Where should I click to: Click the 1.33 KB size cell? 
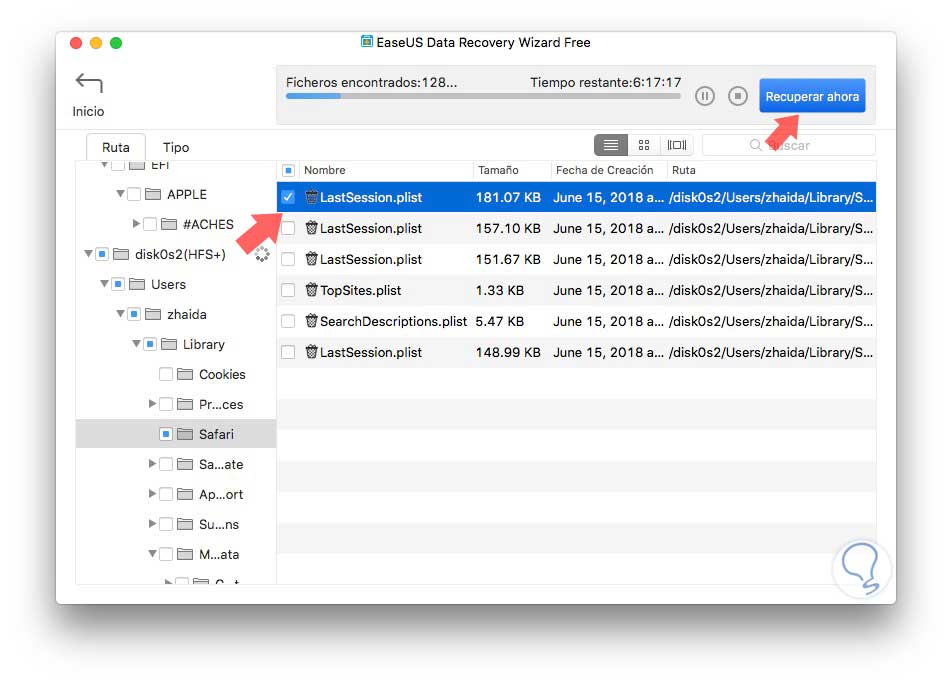[x=500, y=290]
